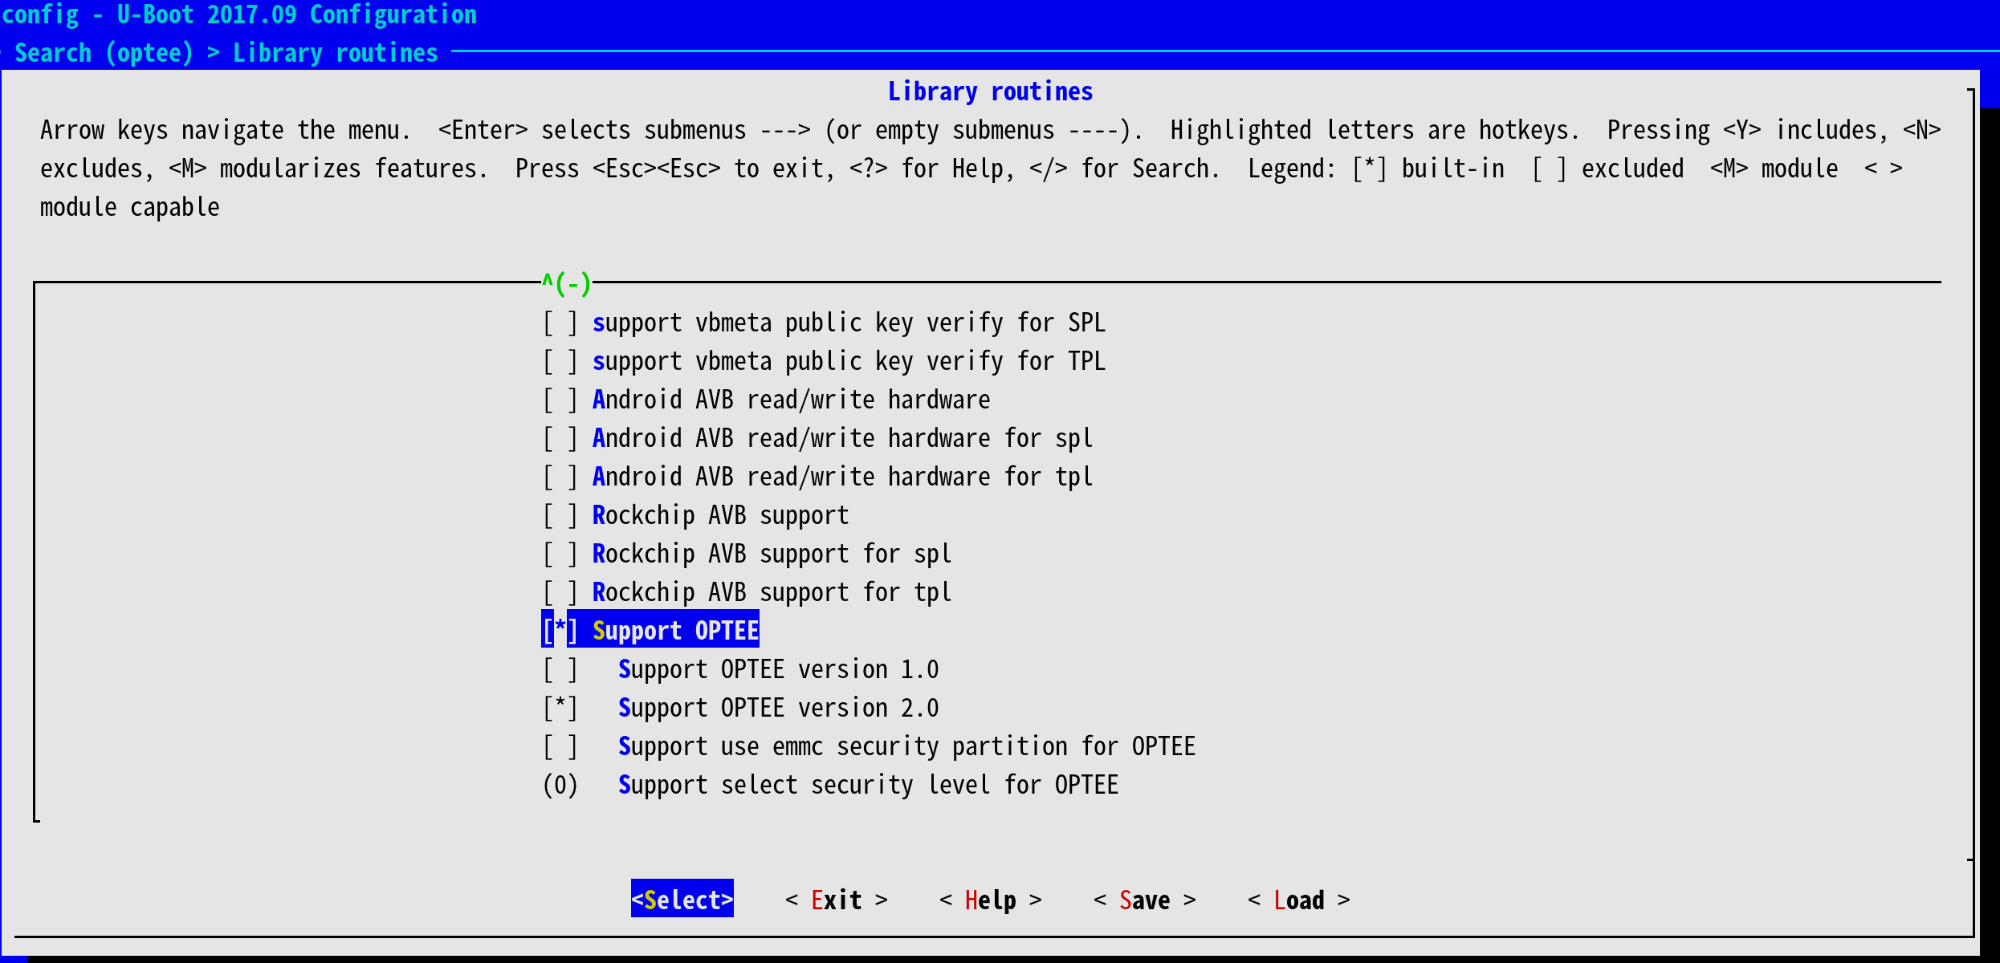Select 'Support OPTEE version 2.0' label

pyautogui.click(x=778, y=708)
